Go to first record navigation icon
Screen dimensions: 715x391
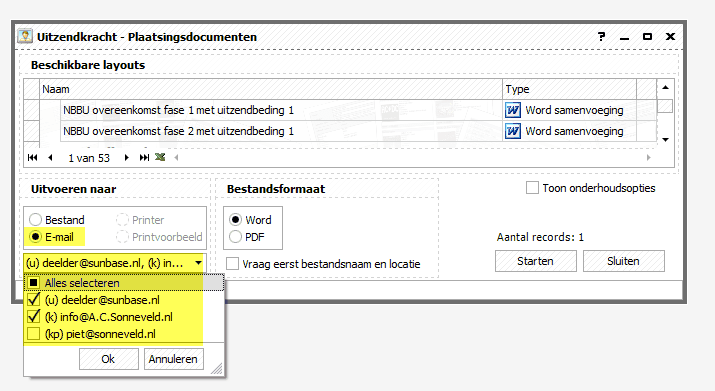[x=32, y=157]
